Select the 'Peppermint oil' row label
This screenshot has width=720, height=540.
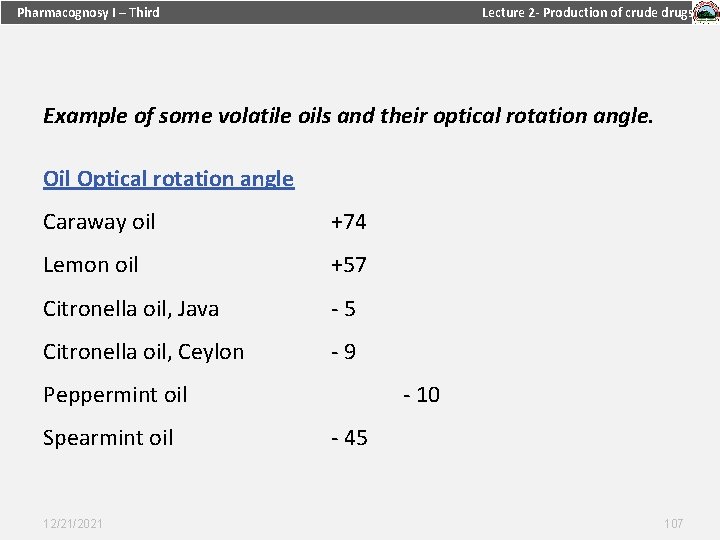(x=115, y=395)
